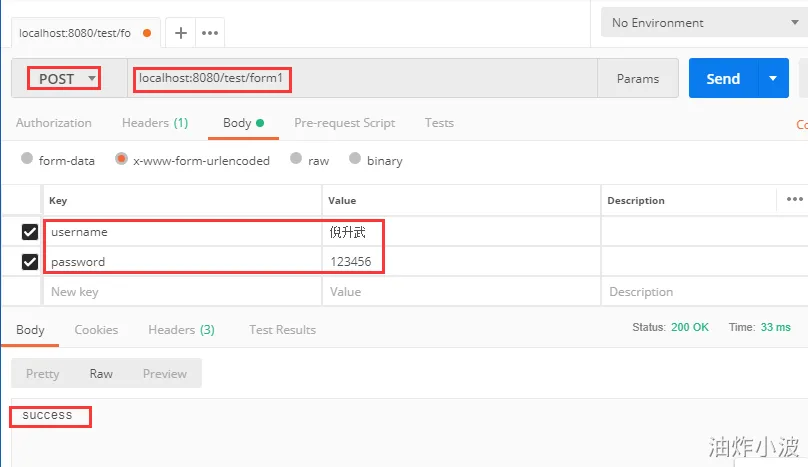808x467 pixels.
Task: Choose the binary body type
Action: tap(355, 159)
